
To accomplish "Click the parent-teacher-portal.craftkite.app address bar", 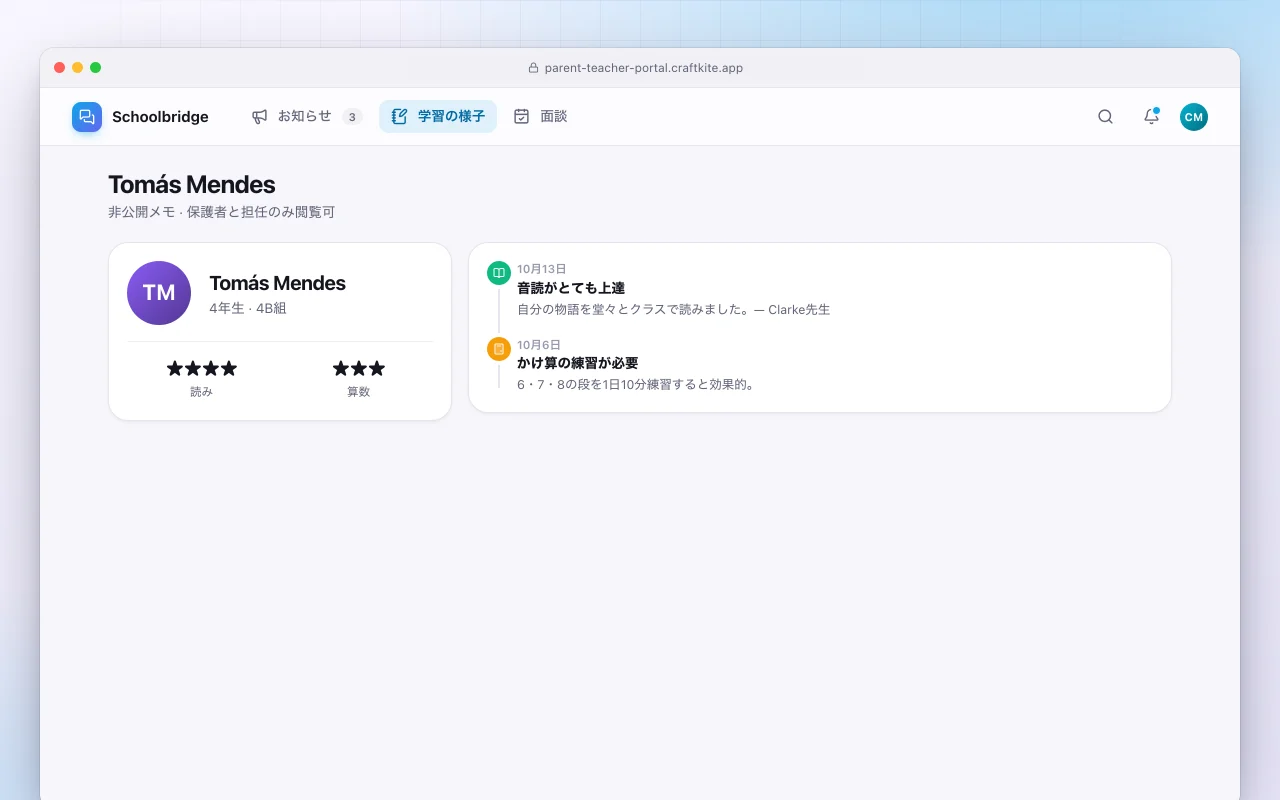I will click(636, 68).
